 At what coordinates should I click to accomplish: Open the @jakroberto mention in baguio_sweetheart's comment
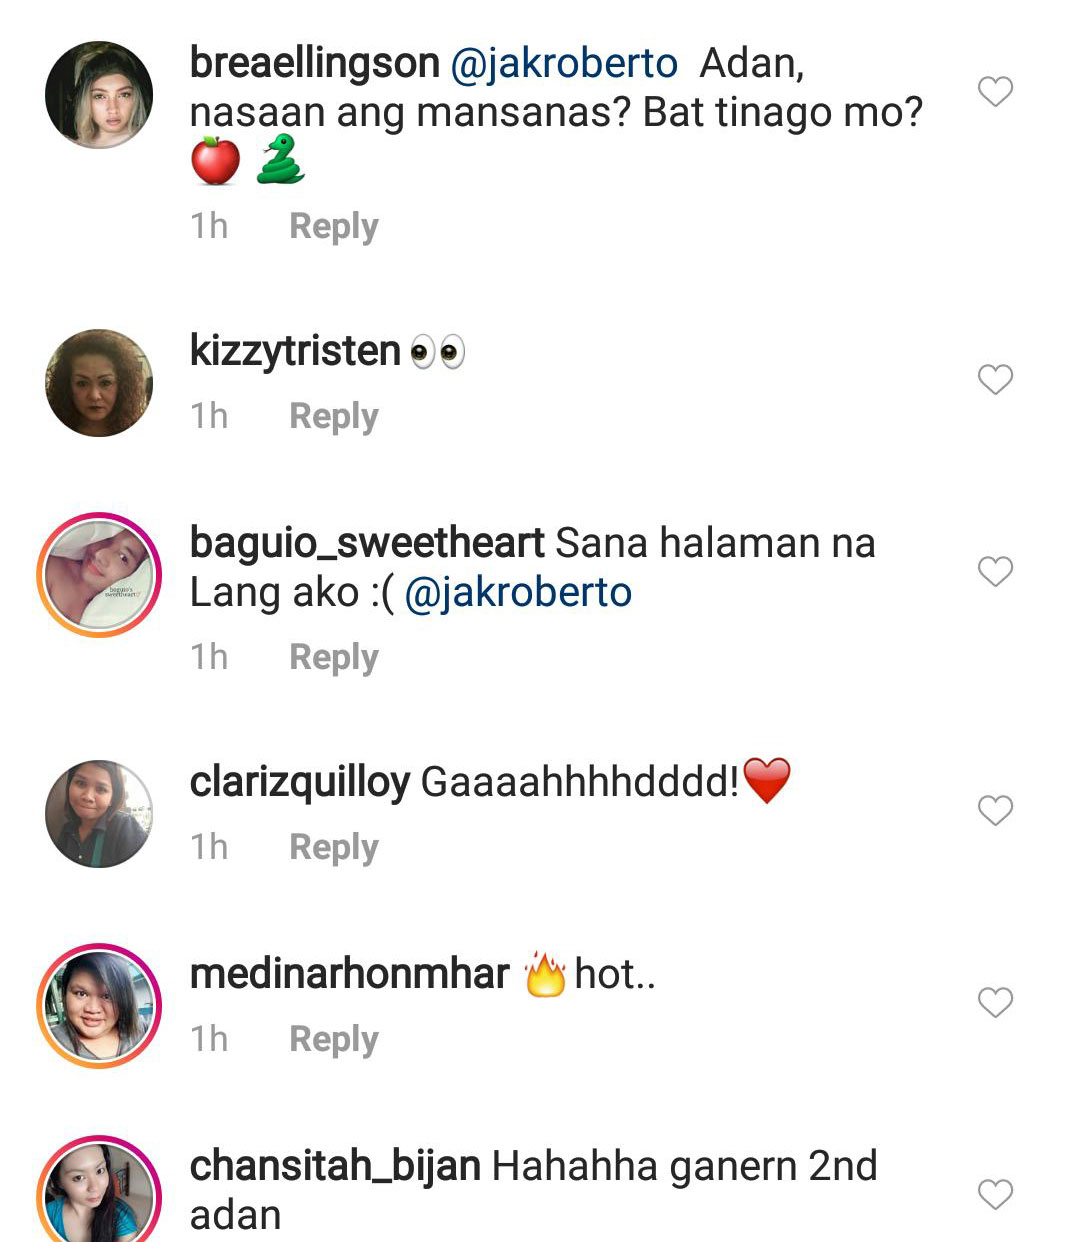(x=518, y=593)
